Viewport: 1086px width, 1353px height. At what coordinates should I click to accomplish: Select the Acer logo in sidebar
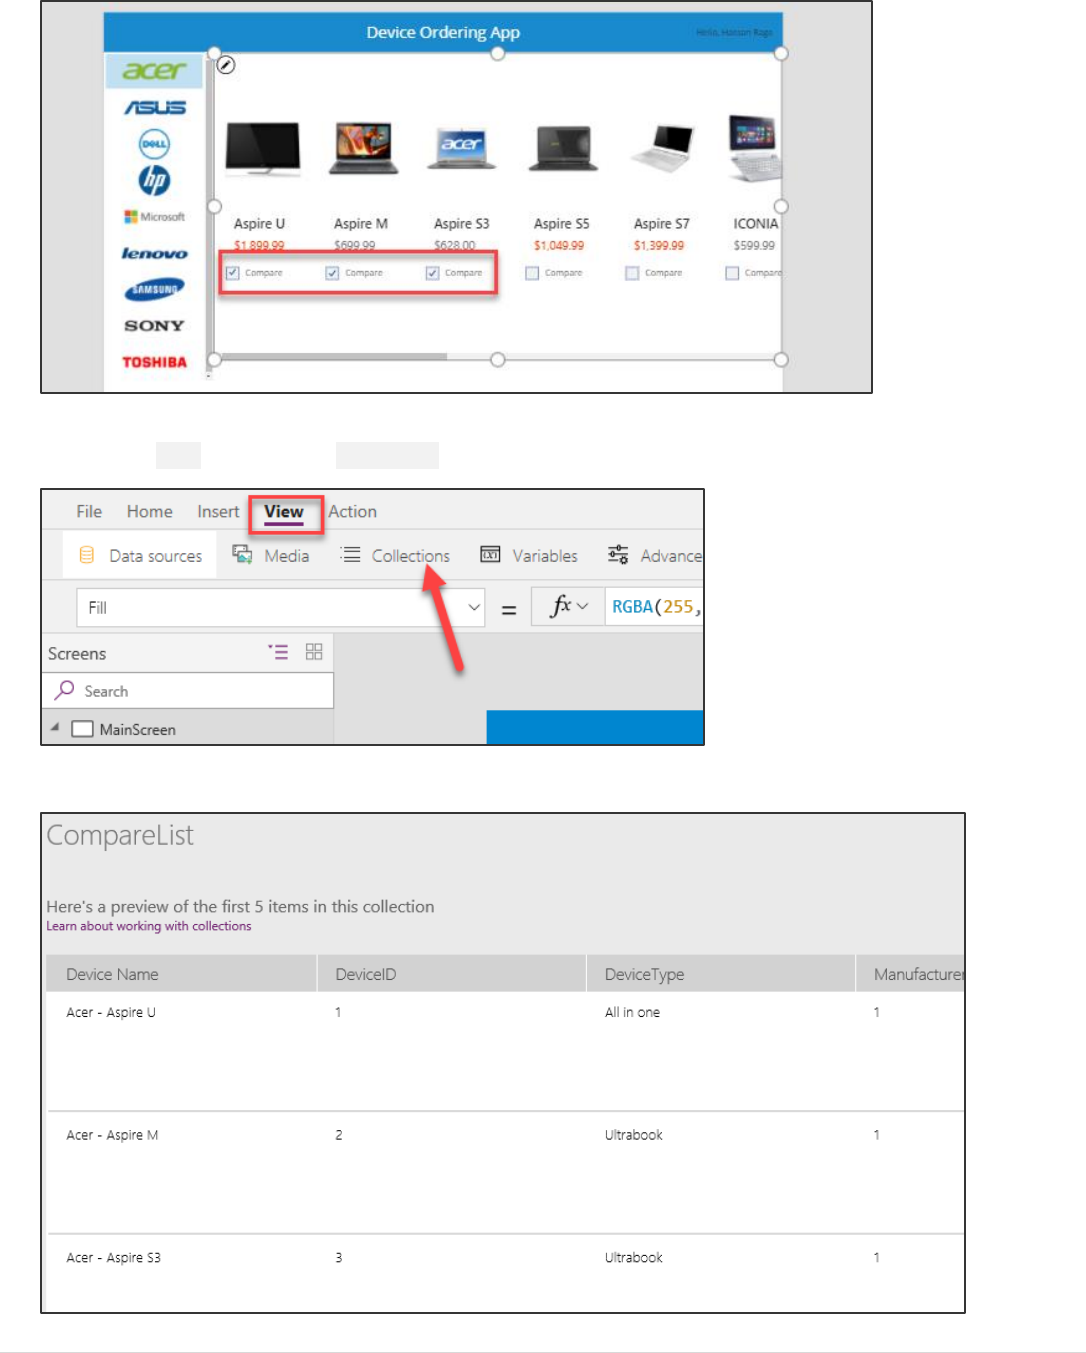point(154,71)
